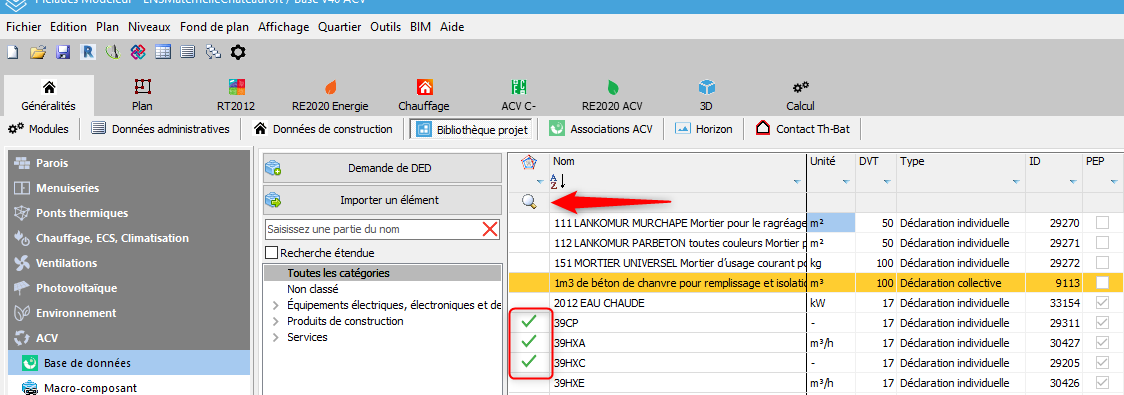
Task: Open the Ponts thermiques sidebar section
Action: (x=129, y=213)
